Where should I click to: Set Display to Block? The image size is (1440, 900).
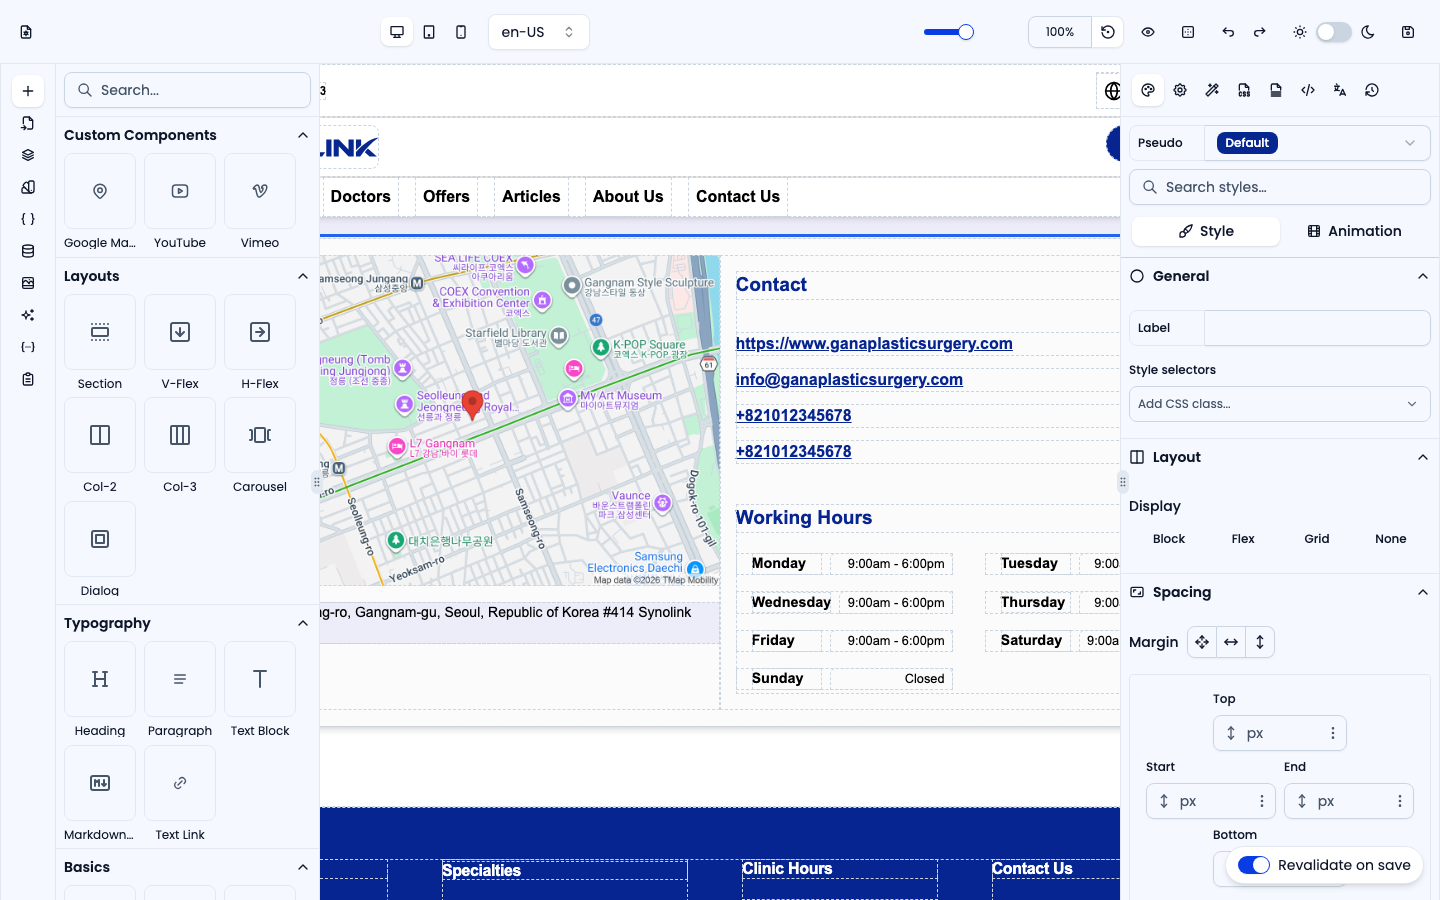point(1169,539)
